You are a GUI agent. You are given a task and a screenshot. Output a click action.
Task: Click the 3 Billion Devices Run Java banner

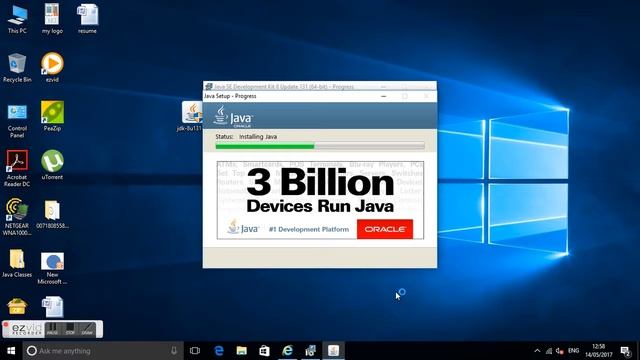[320, 200]
